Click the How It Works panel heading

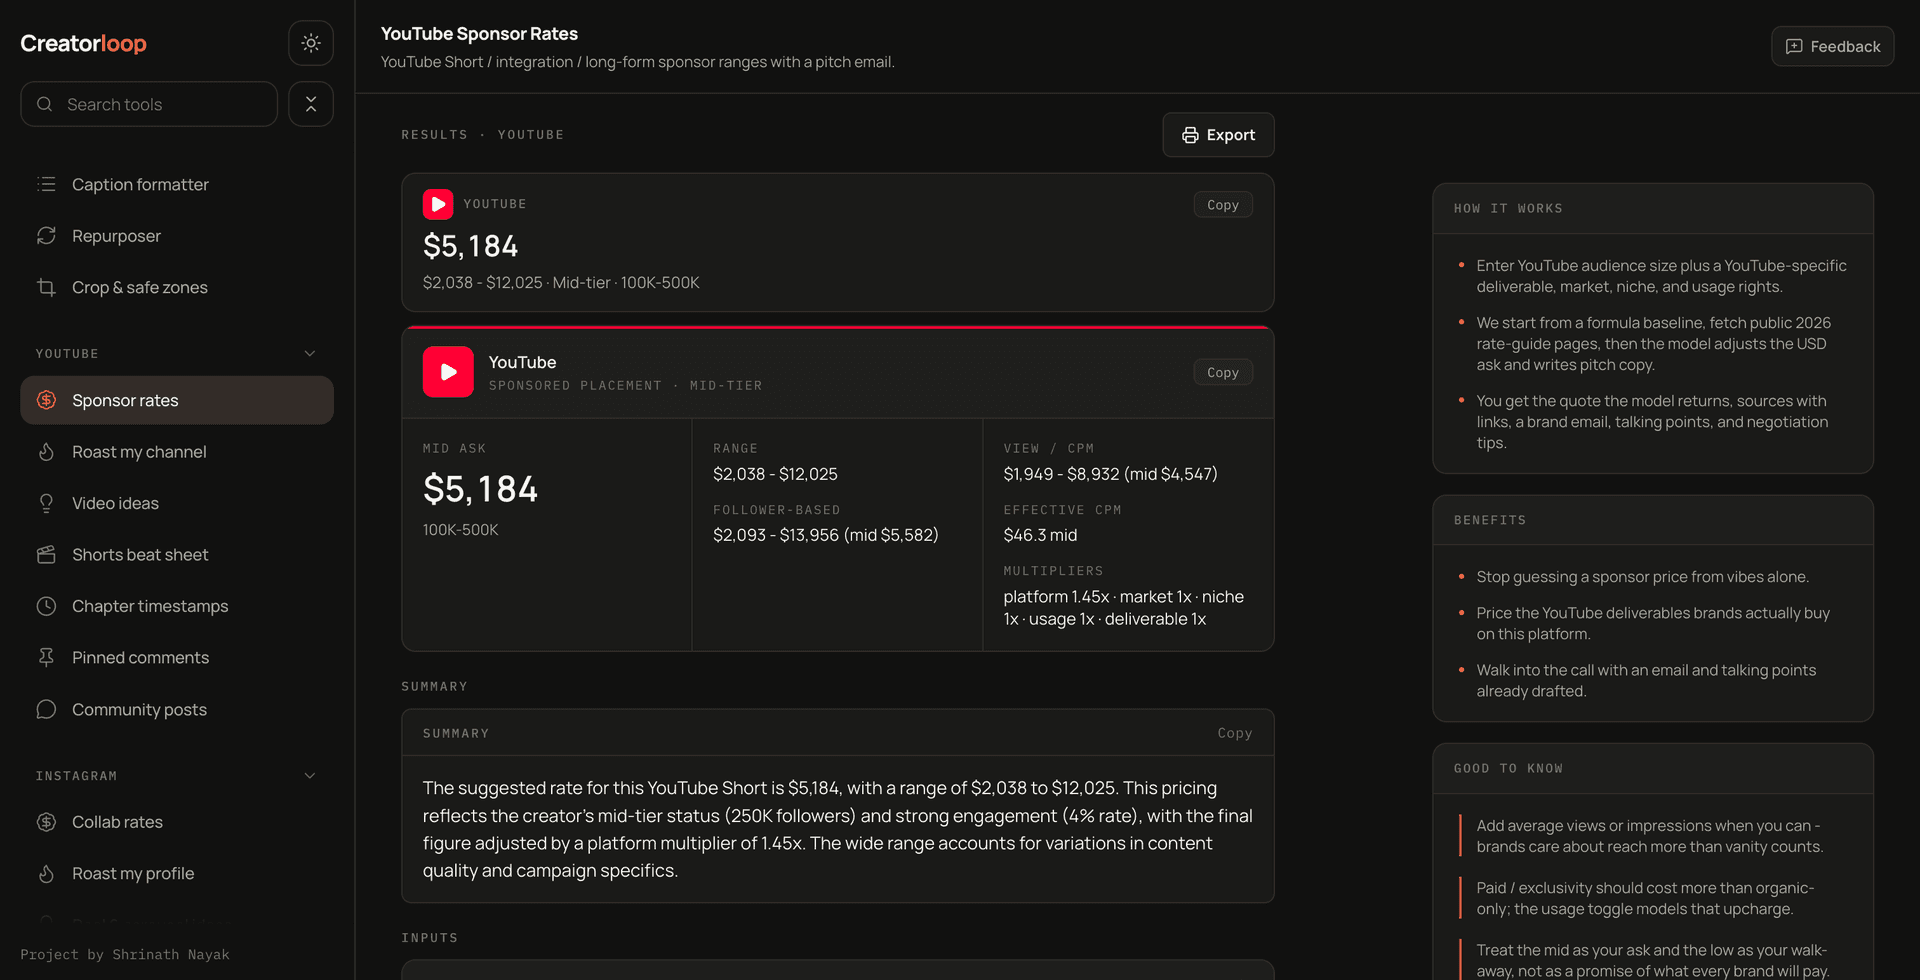1508,209
